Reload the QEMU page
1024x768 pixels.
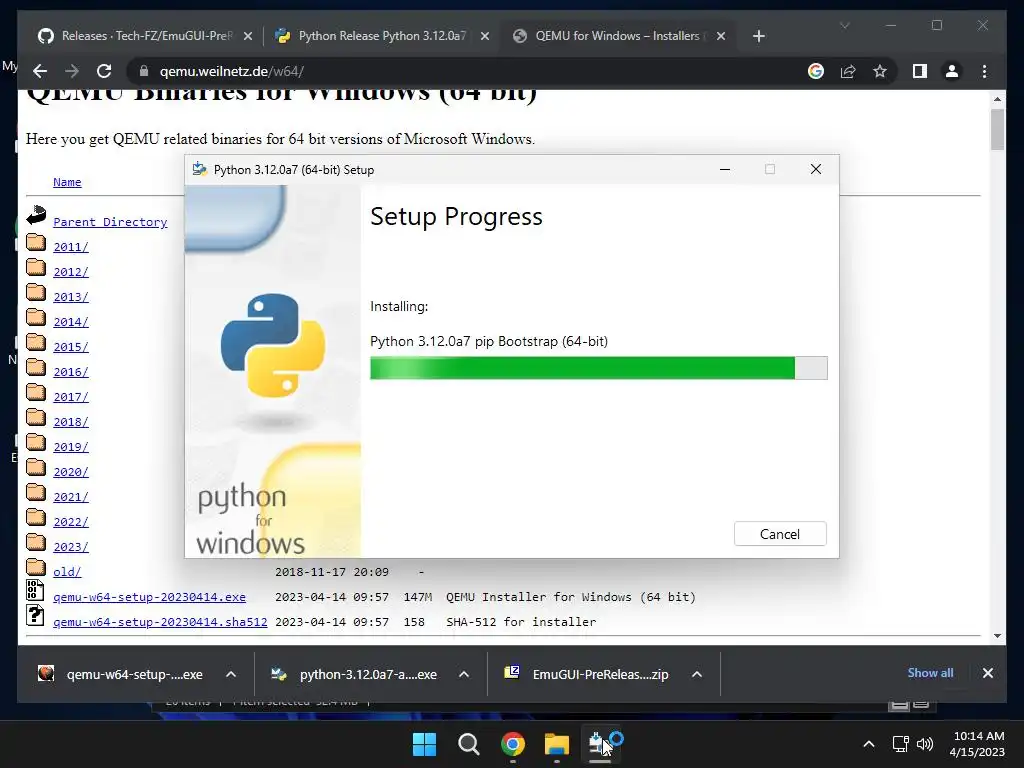coord(104,71)
